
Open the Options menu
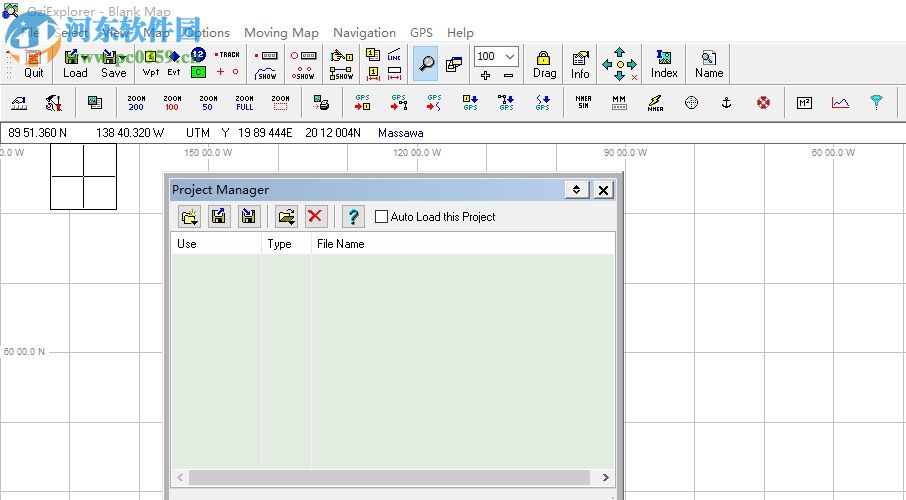(207, 32)
